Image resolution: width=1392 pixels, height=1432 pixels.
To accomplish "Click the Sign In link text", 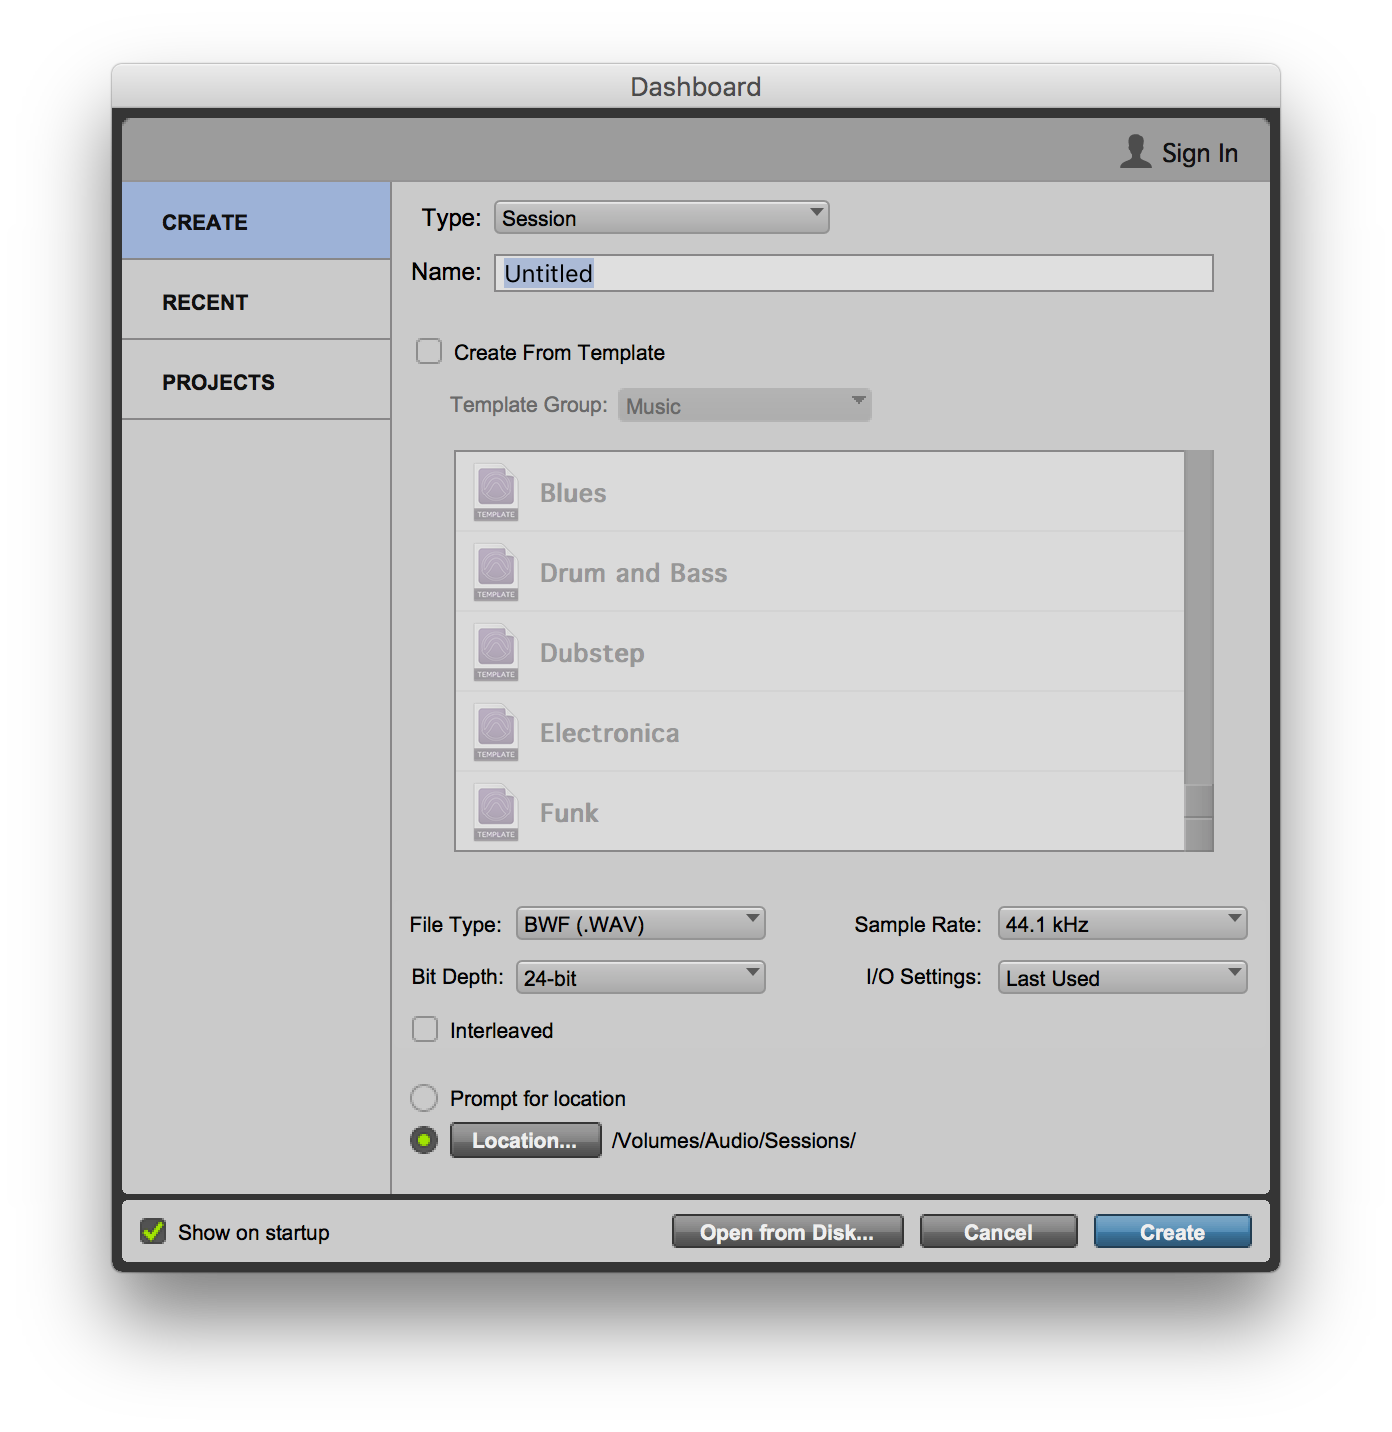I will pos(1200,153).
